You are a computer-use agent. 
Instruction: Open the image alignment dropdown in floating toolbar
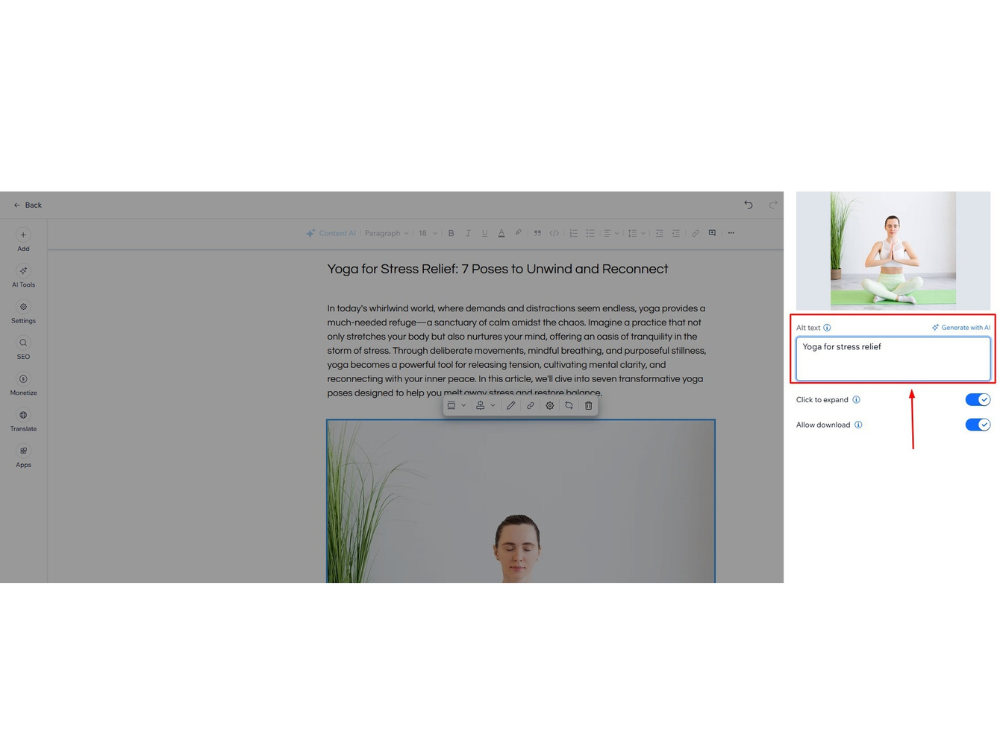[485, 406]
